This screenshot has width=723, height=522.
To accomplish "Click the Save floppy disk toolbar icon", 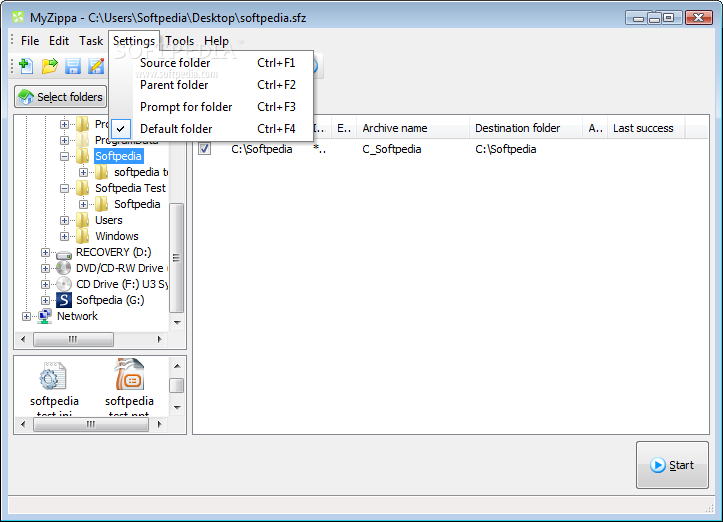I will click(x=73, y=66).
